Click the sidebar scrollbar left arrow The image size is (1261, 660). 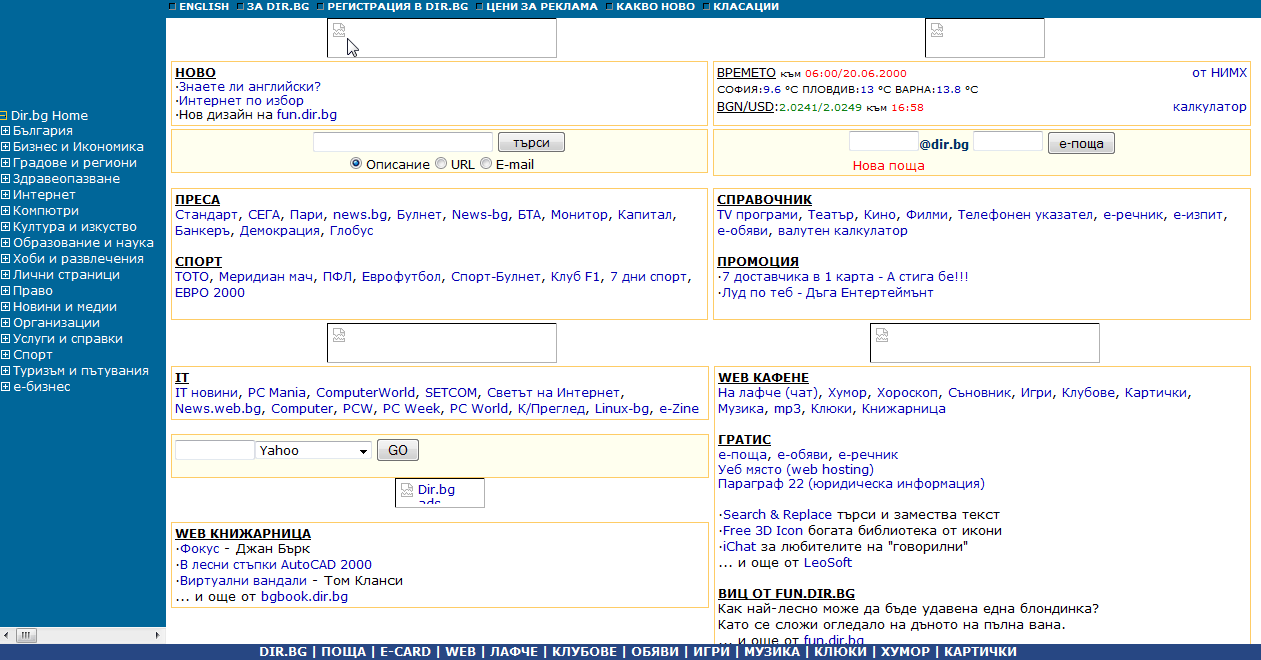point(6,634)
